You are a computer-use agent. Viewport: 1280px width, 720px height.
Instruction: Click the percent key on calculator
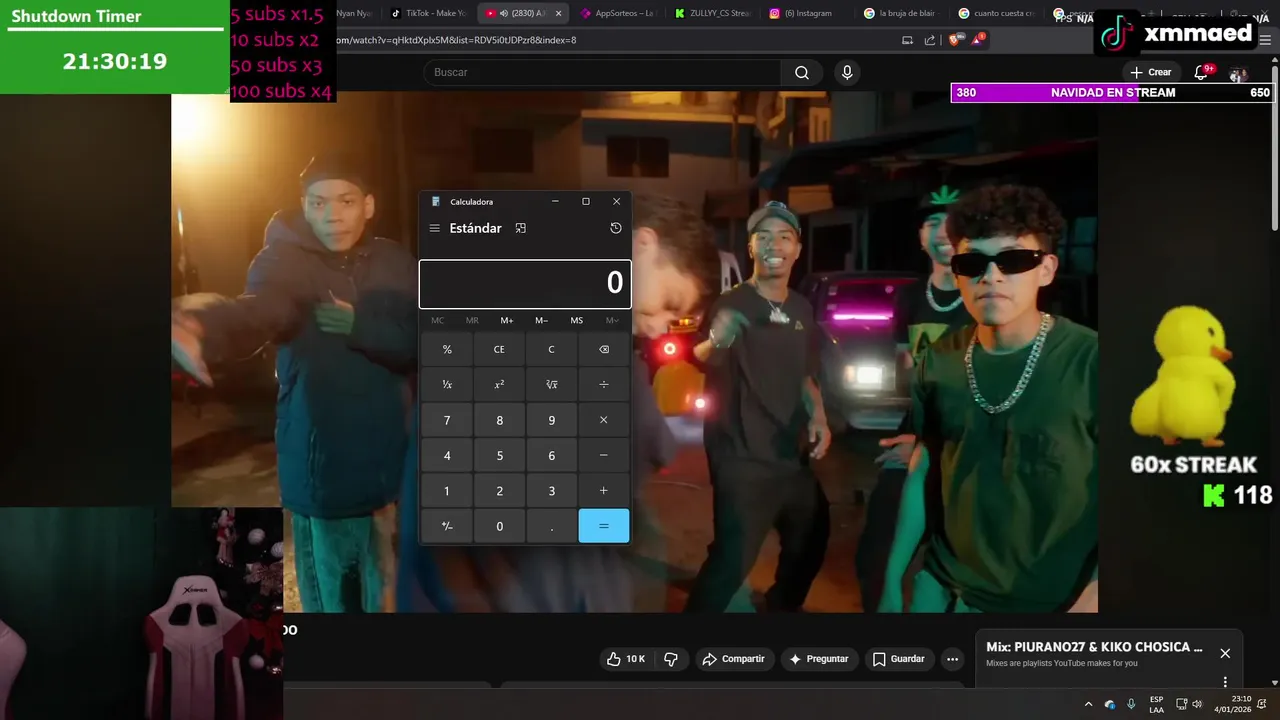(x=447, y=349)
